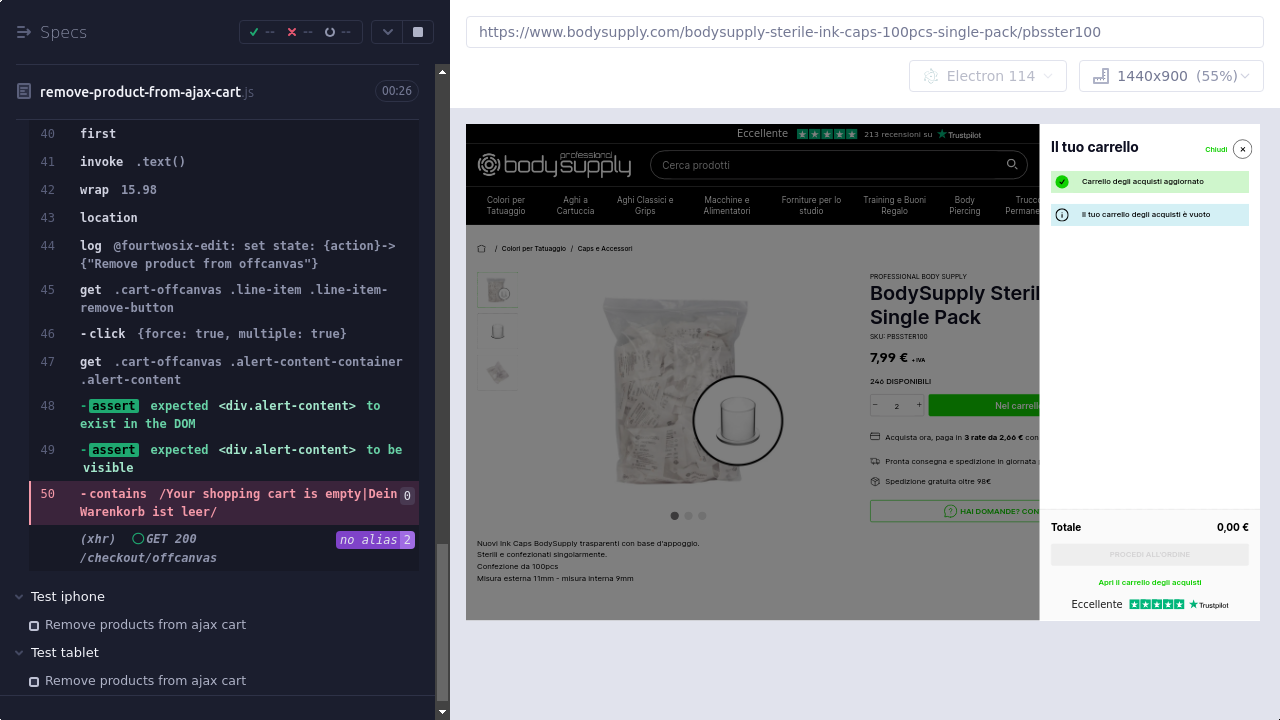Click the Specs list icon

pyautogui.click(x=24, y=32)
